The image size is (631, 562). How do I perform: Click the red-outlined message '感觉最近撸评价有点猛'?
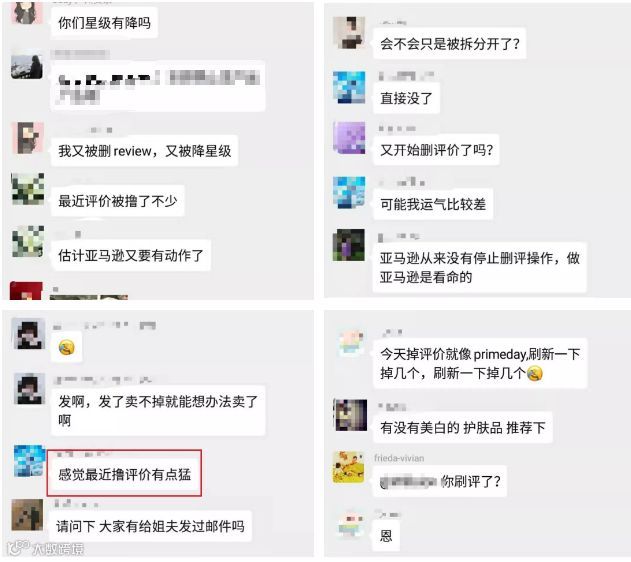coord(124,474)
